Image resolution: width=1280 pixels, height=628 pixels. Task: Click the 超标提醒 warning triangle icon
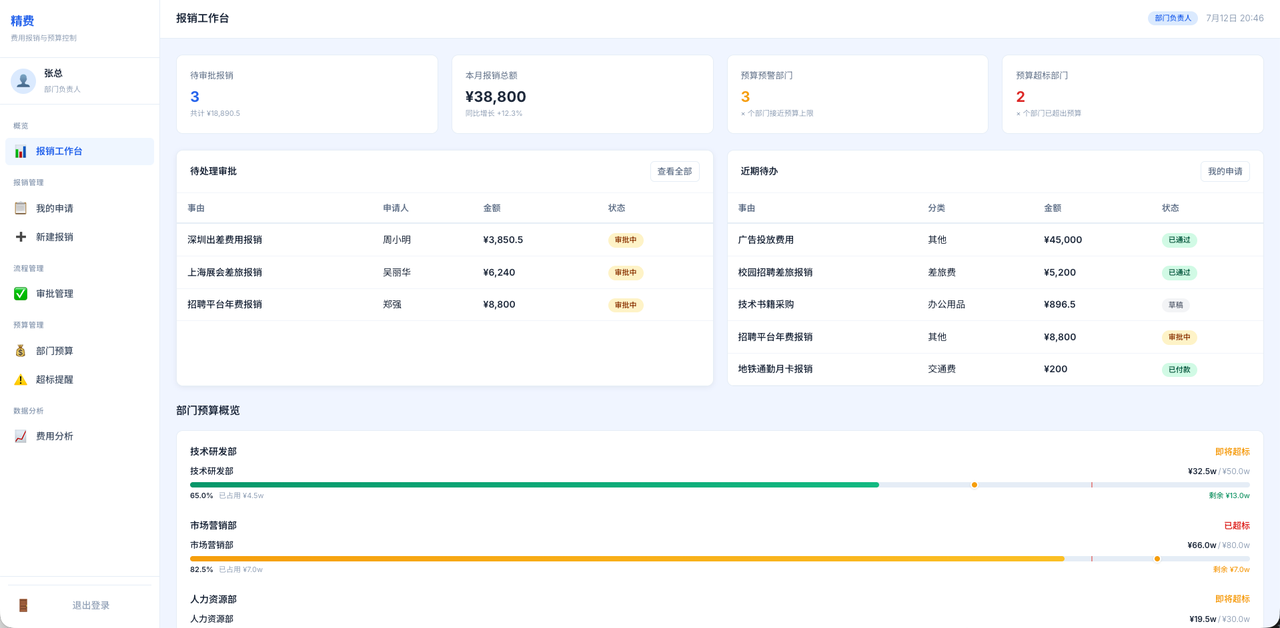(x=20, y=380)
